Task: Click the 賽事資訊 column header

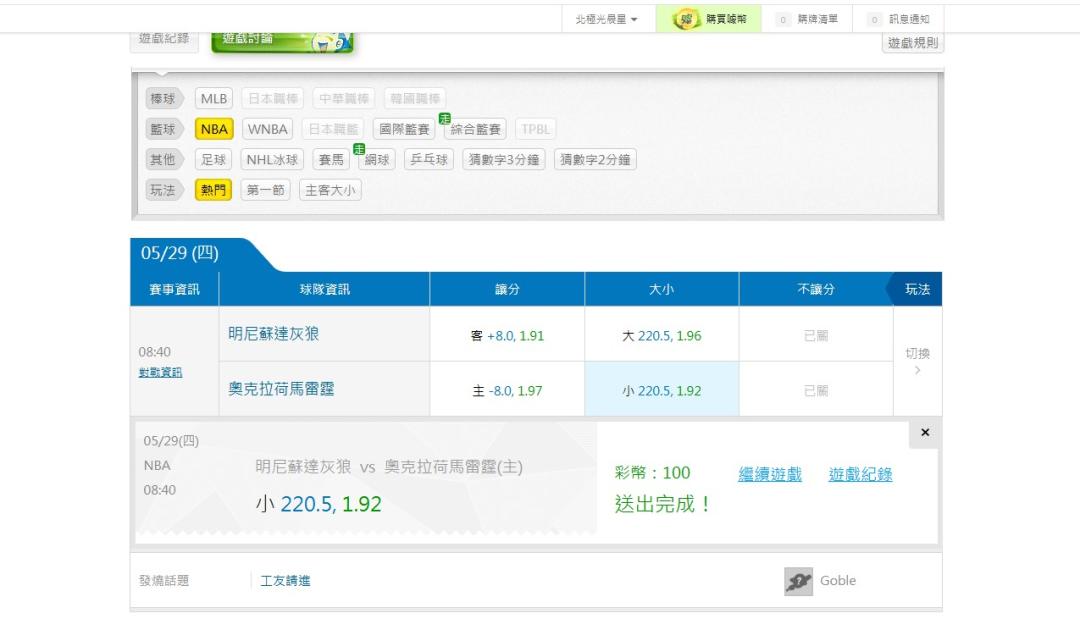Action: 174,289
